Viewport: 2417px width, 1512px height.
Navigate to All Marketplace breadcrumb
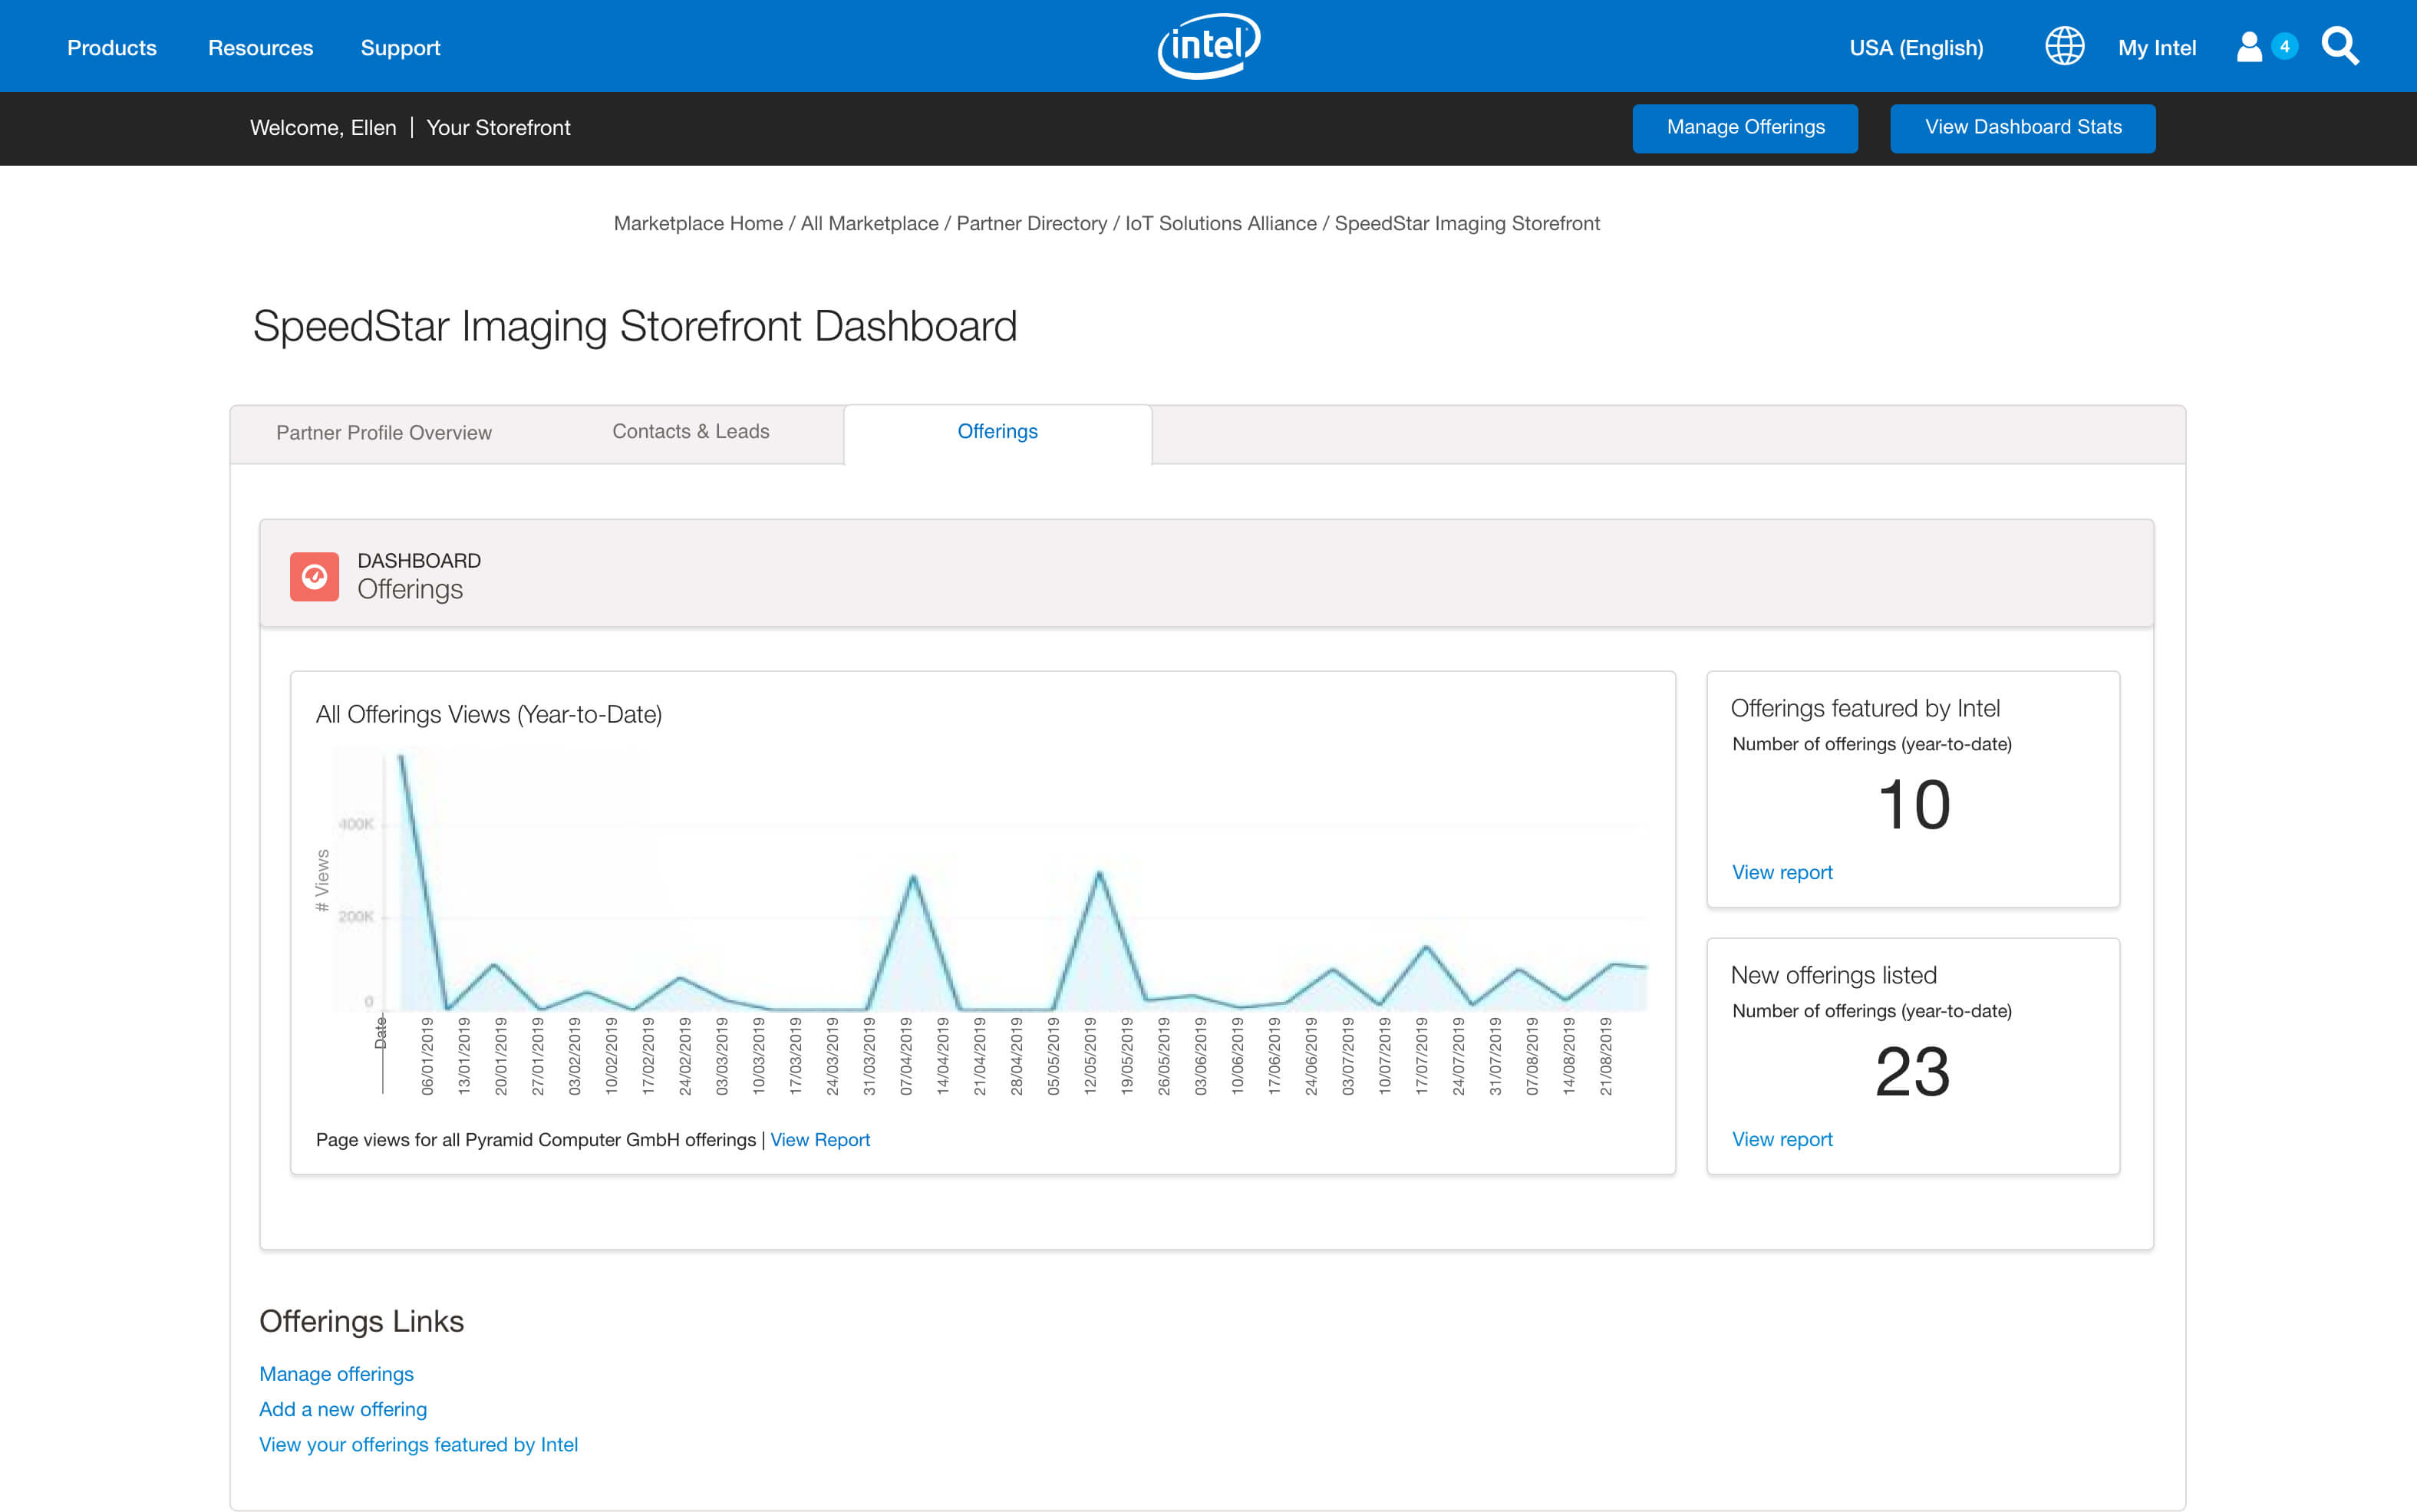[870, 224]
